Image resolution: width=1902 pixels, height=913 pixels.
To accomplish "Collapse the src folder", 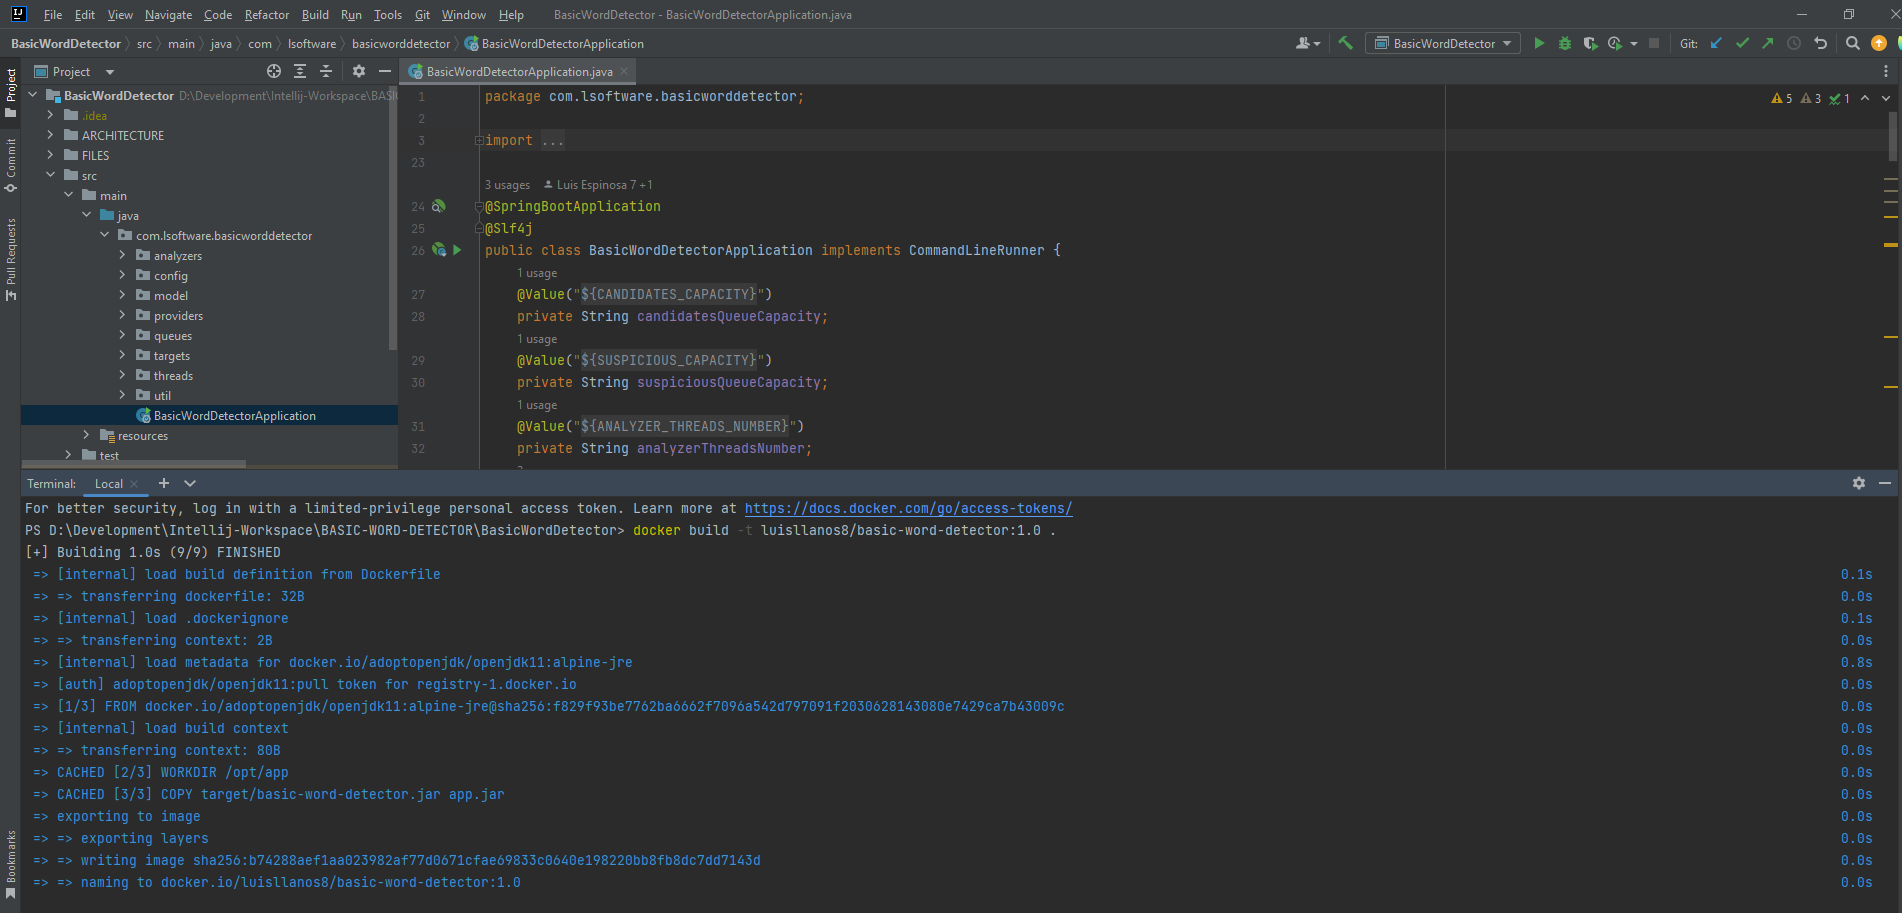I will (x=50, y=175).
